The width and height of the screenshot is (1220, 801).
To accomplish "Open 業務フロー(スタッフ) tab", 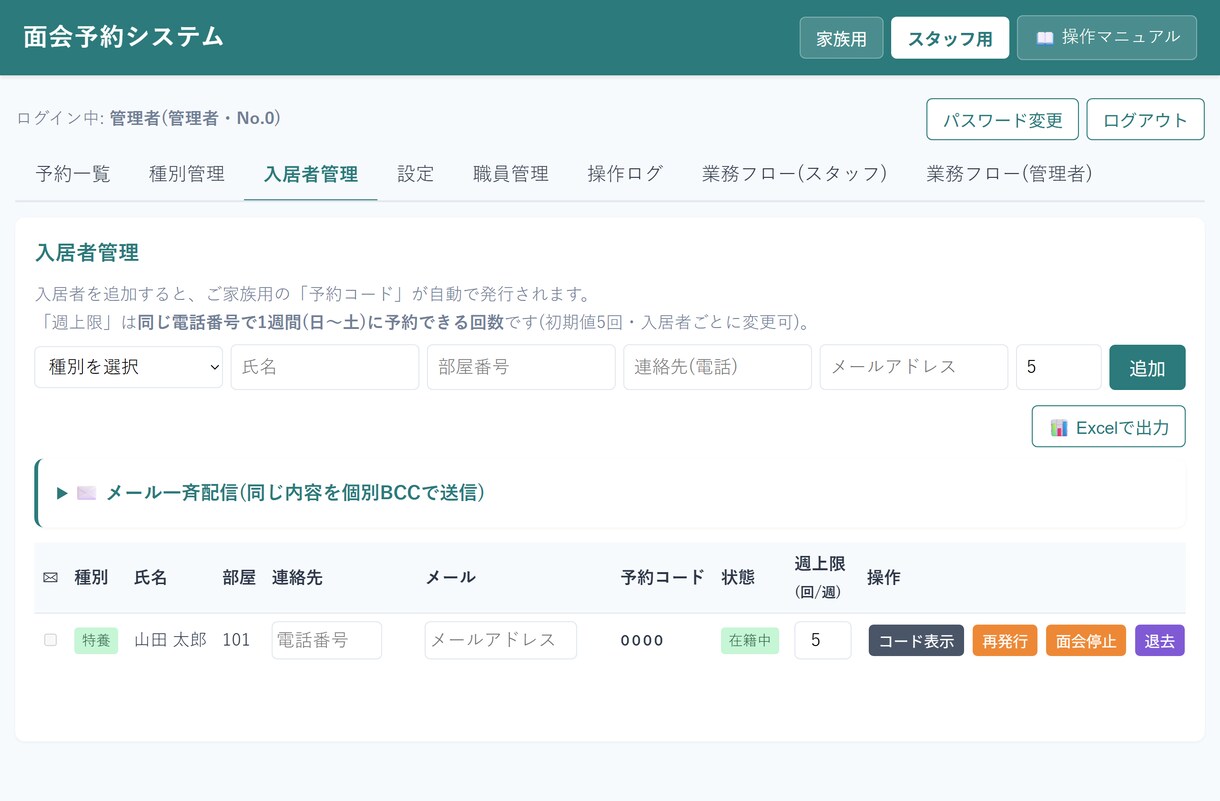I will click(795, 174).
